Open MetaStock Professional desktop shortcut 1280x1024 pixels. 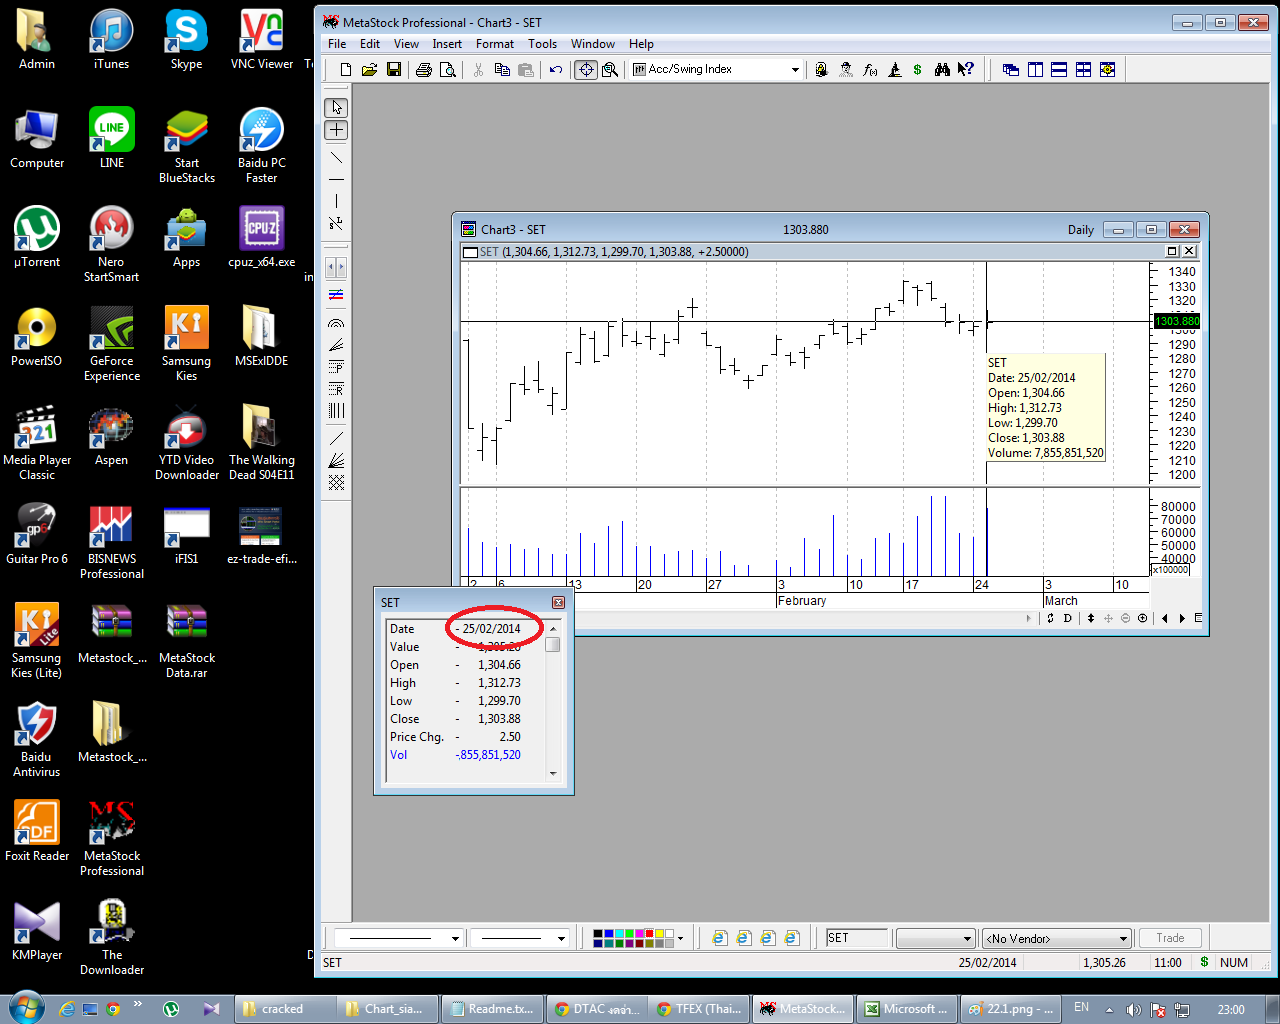coord(111,837)
